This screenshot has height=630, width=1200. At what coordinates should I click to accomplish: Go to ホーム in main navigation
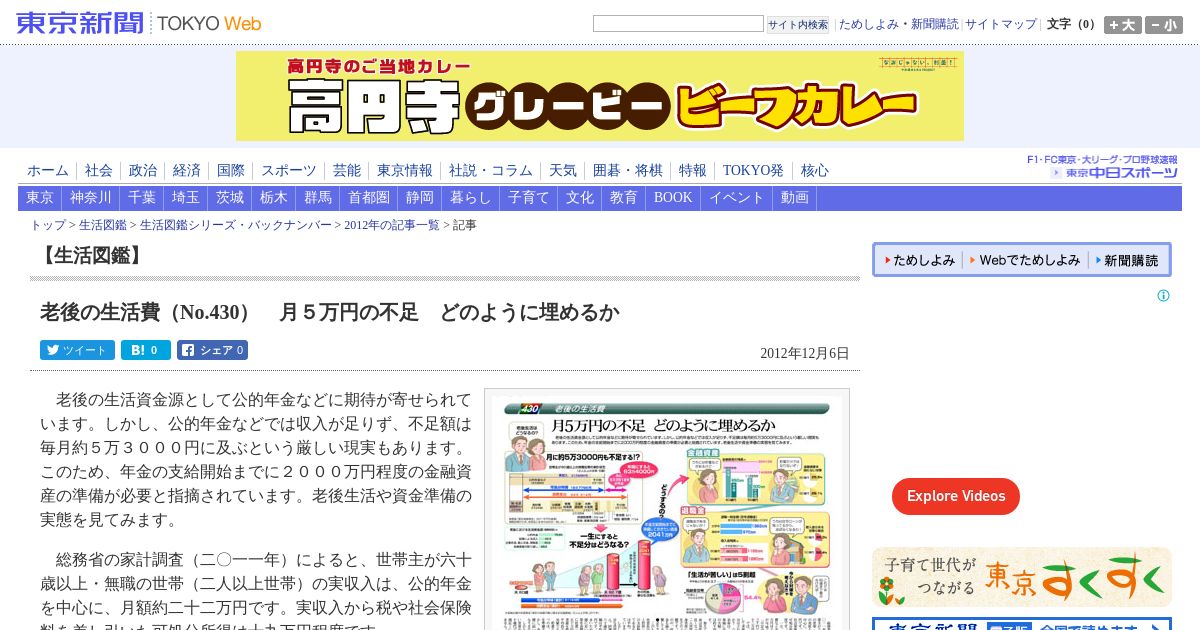48,171
